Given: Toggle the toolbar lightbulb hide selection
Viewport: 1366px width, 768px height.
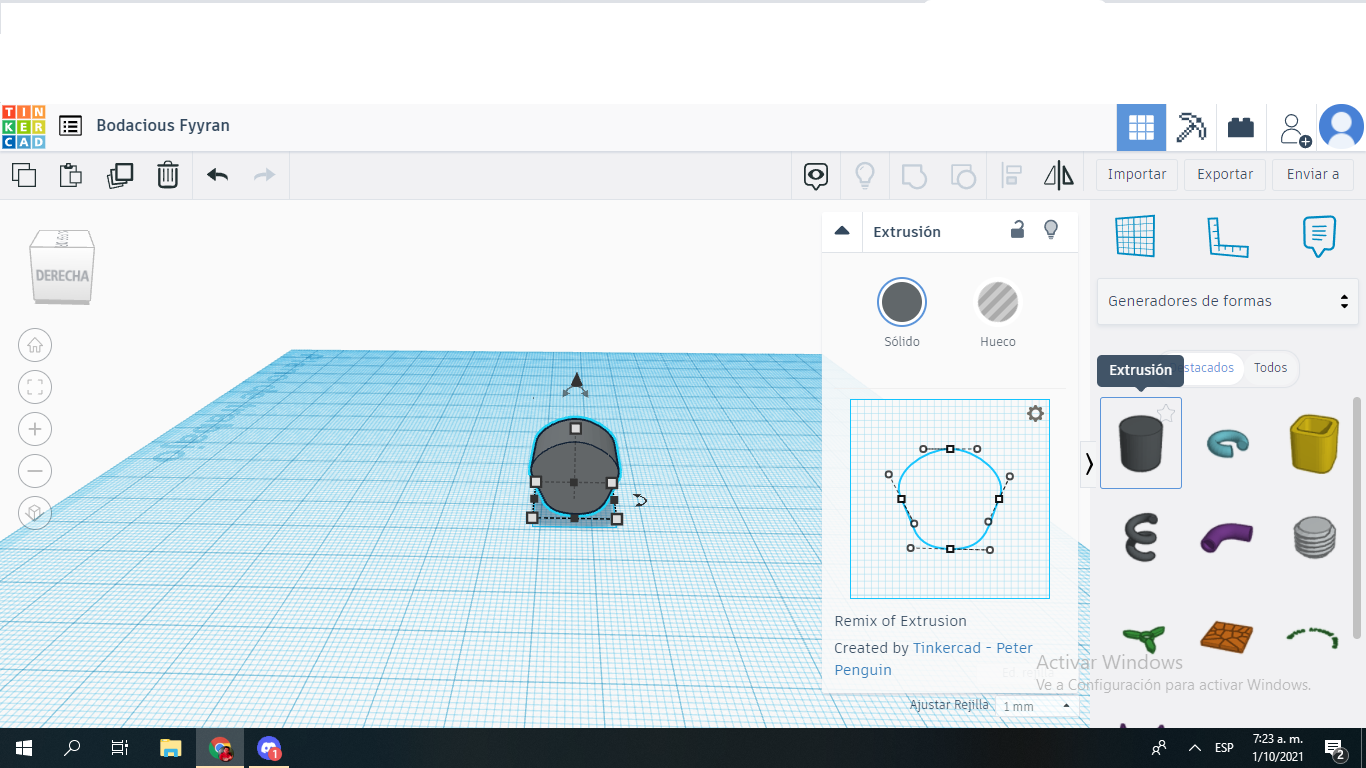Looking at the screenshot, I should (865, 176).
